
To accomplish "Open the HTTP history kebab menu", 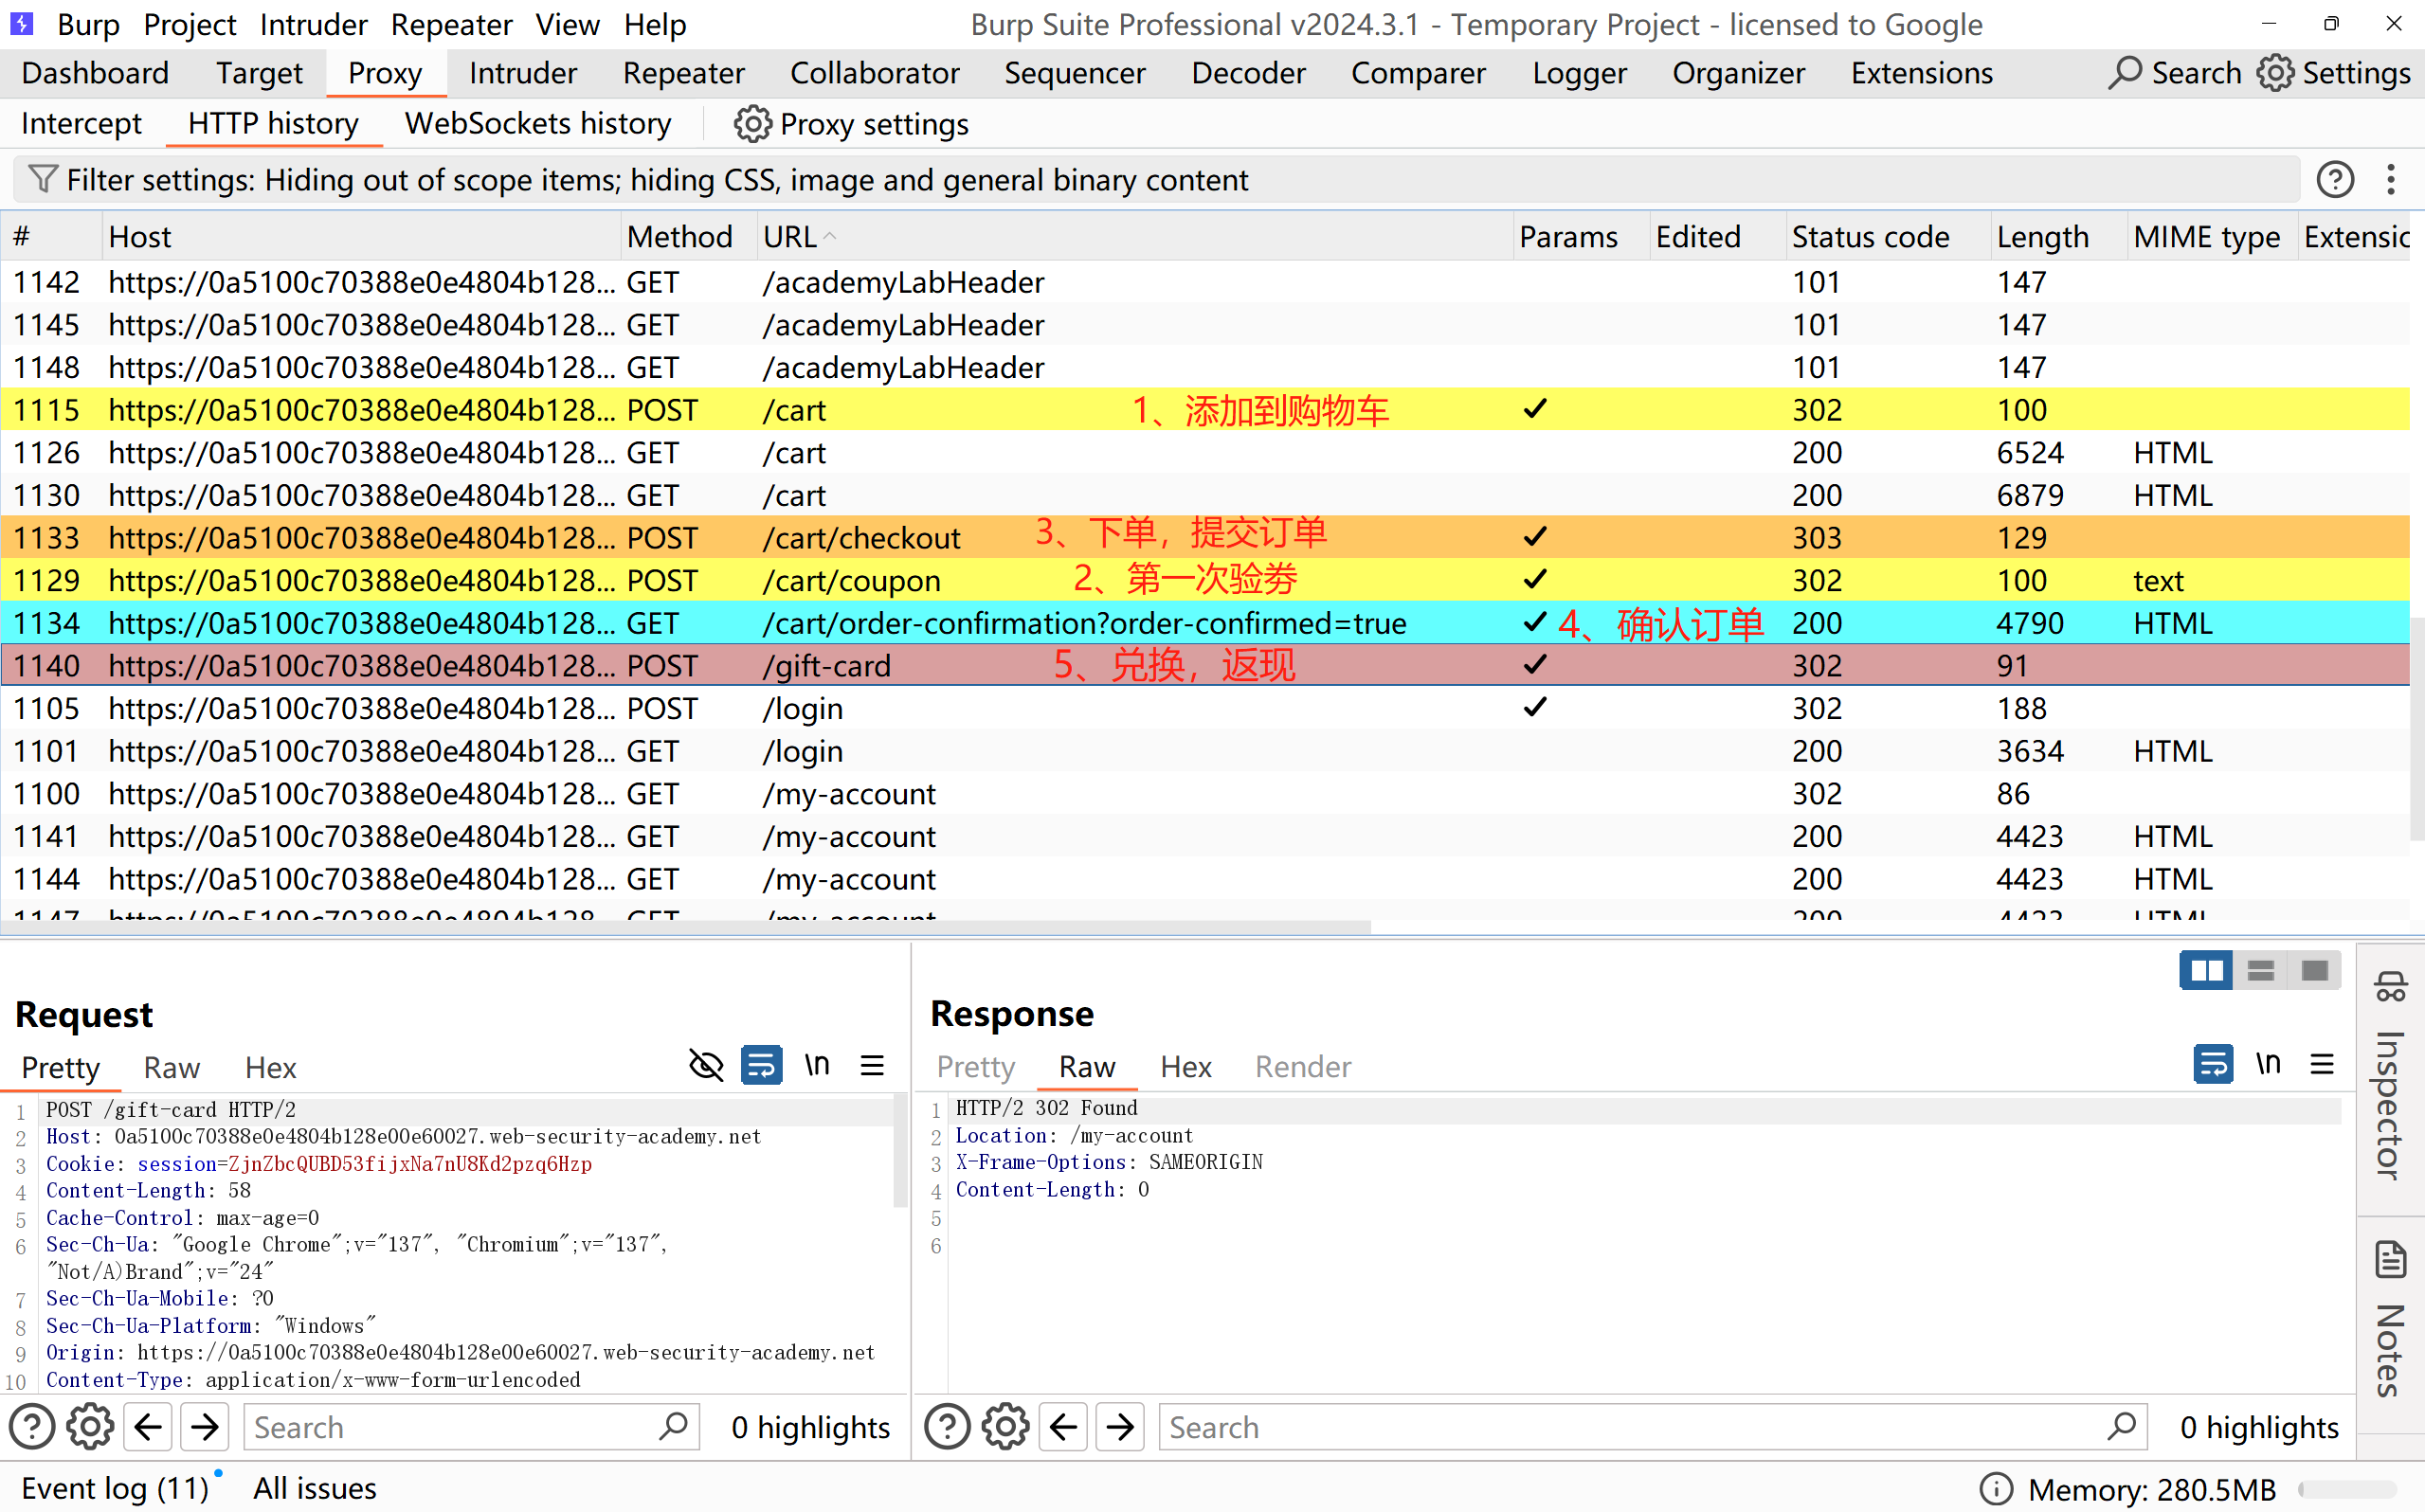I will tap(2390, 180).
